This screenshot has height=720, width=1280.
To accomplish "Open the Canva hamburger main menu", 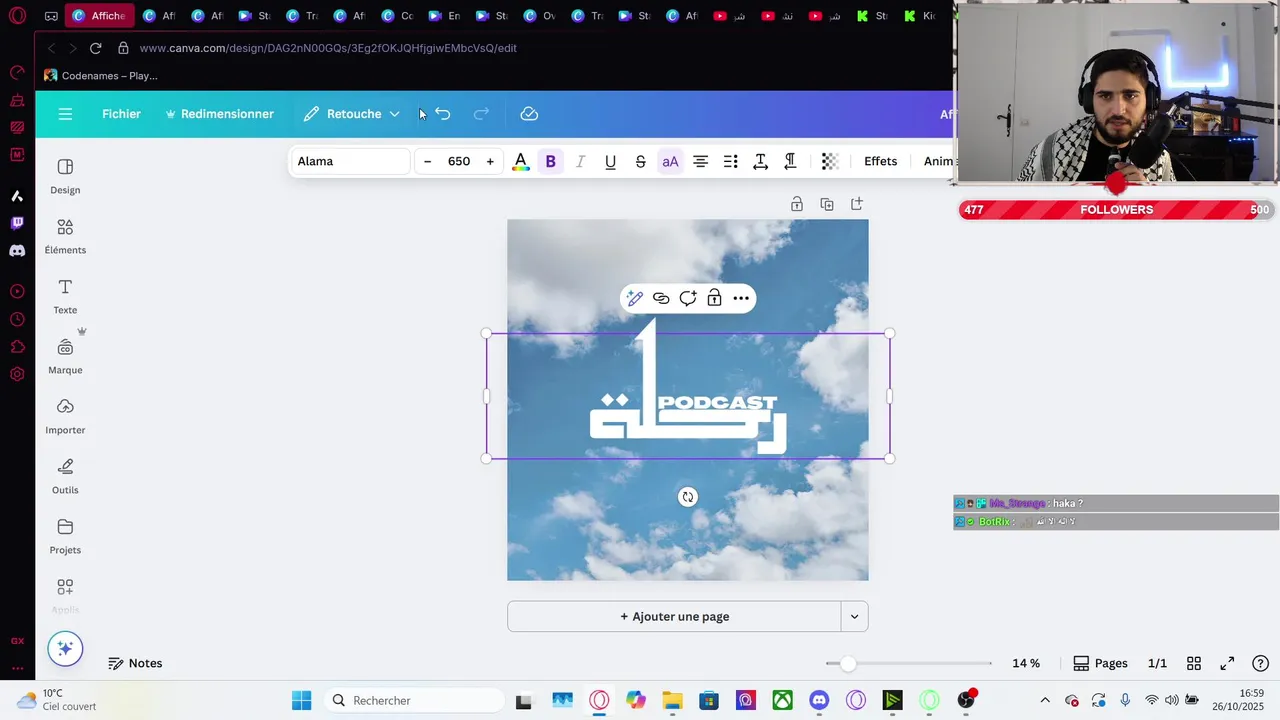I will [65, 114].
